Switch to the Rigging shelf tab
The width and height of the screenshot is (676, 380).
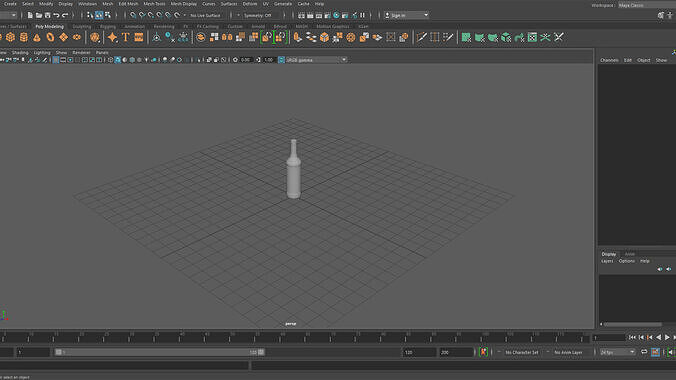[108, 26]
